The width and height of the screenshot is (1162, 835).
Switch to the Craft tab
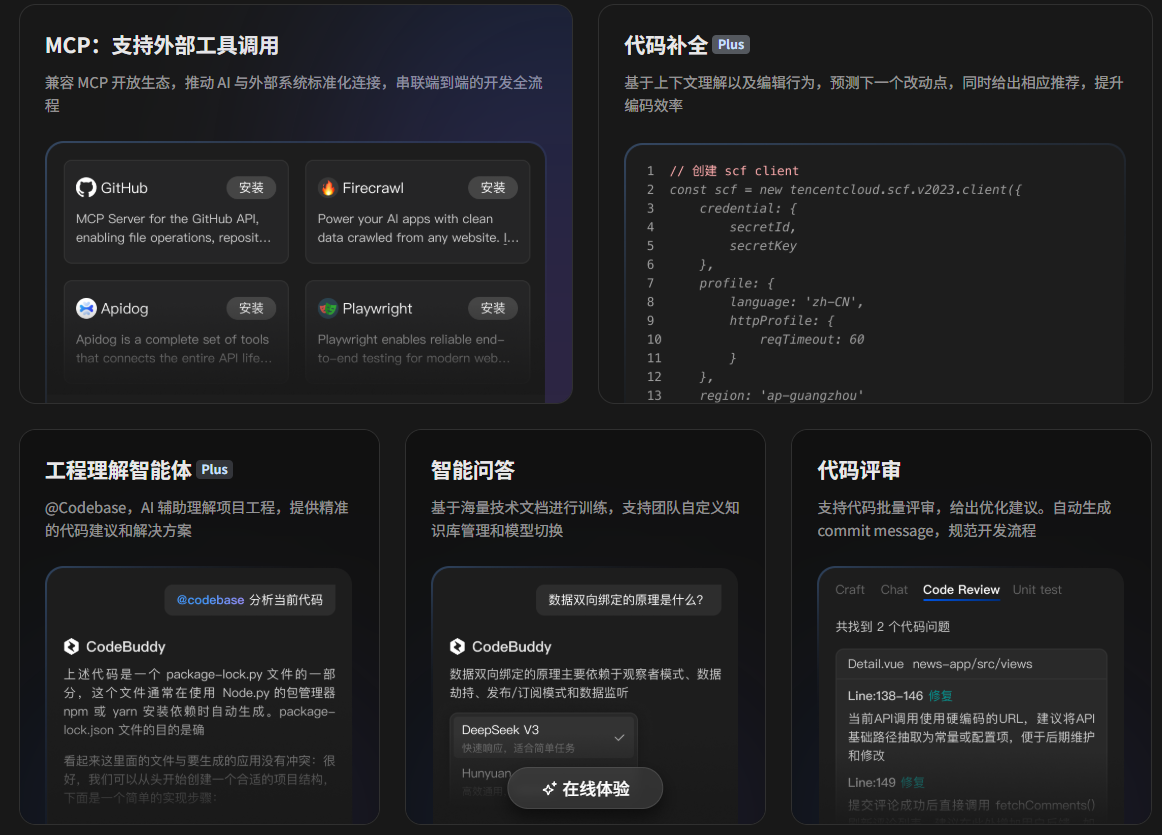coord(850,589)
